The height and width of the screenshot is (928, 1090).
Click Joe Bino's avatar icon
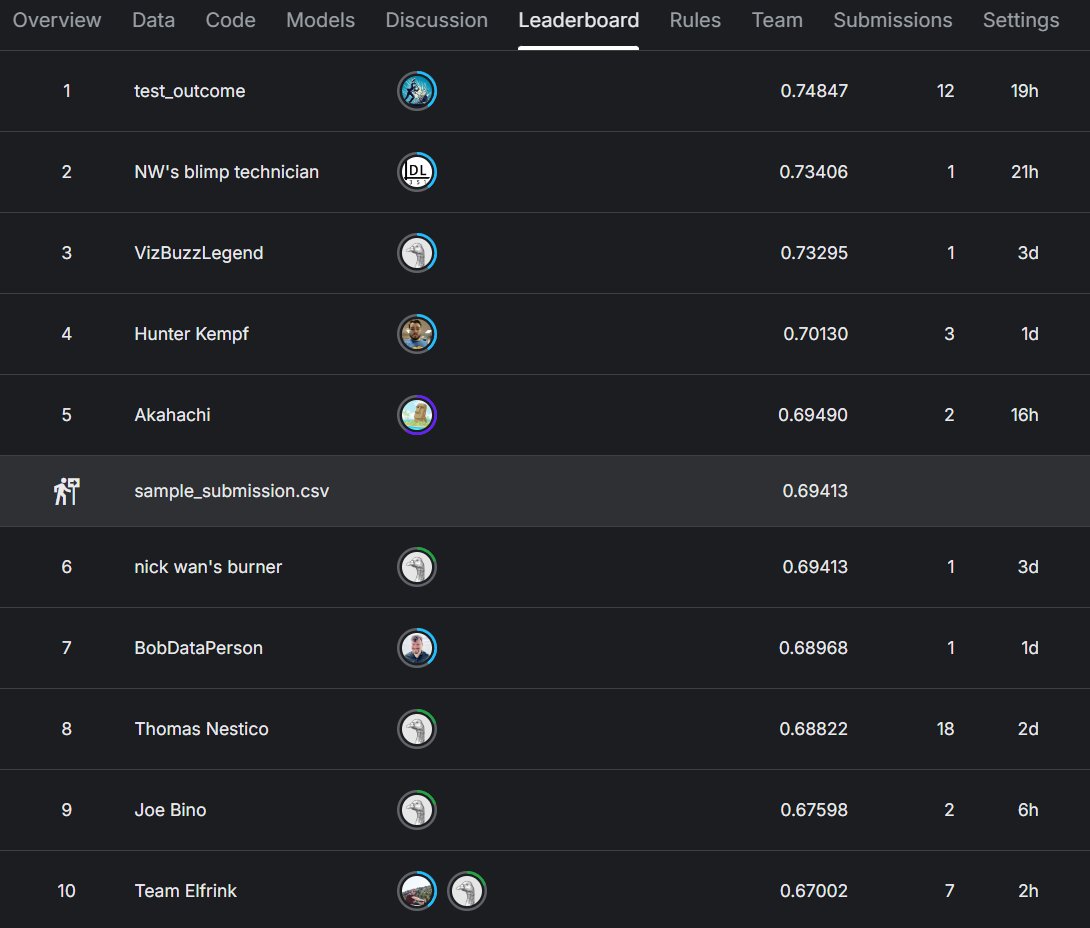point(417,810)
